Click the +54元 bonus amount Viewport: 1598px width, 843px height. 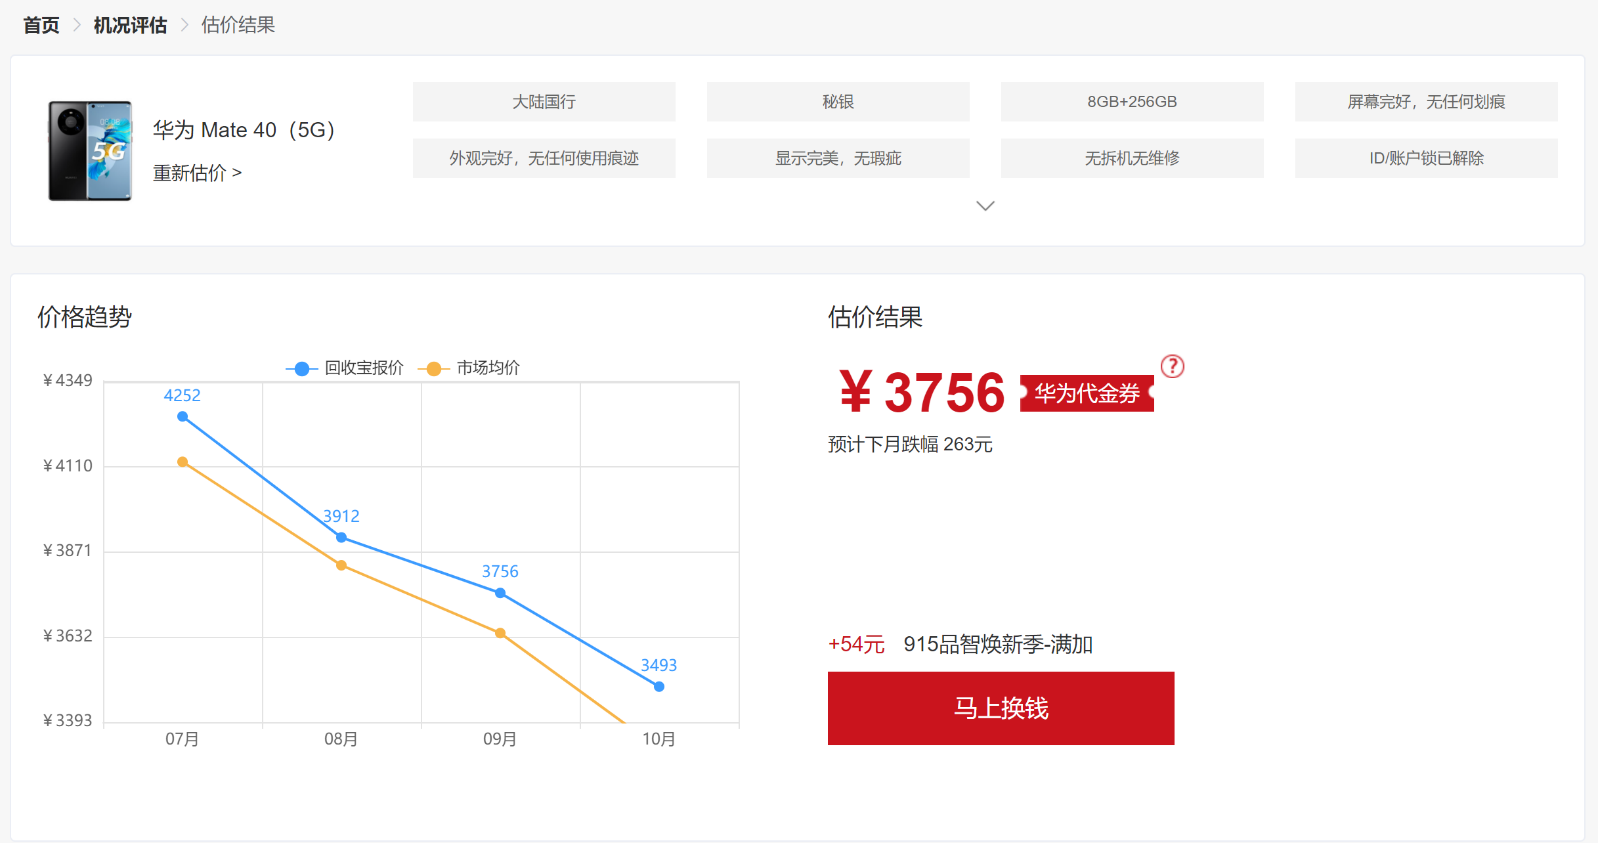856,644
